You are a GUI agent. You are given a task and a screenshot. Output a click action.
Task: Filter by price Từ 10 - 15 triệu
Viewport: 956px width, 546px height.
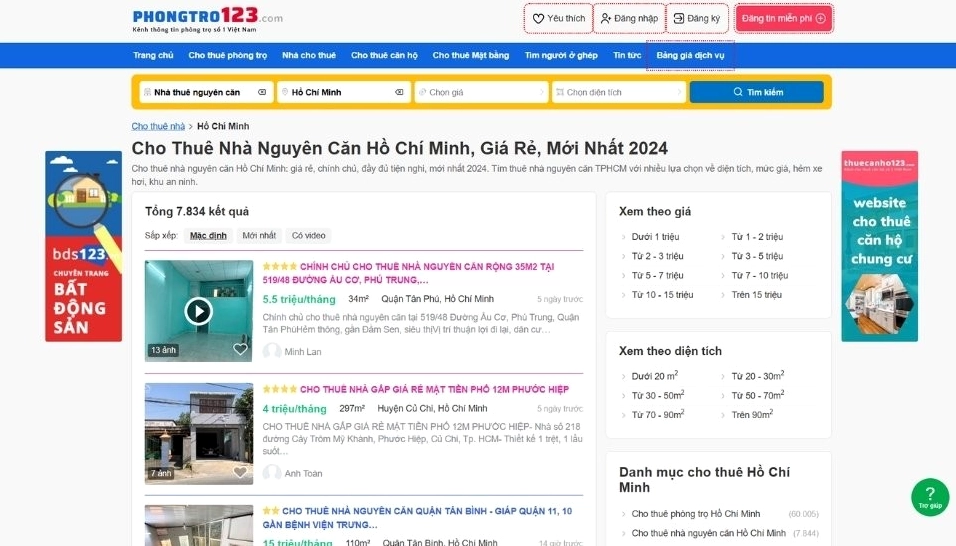point(662,295)
